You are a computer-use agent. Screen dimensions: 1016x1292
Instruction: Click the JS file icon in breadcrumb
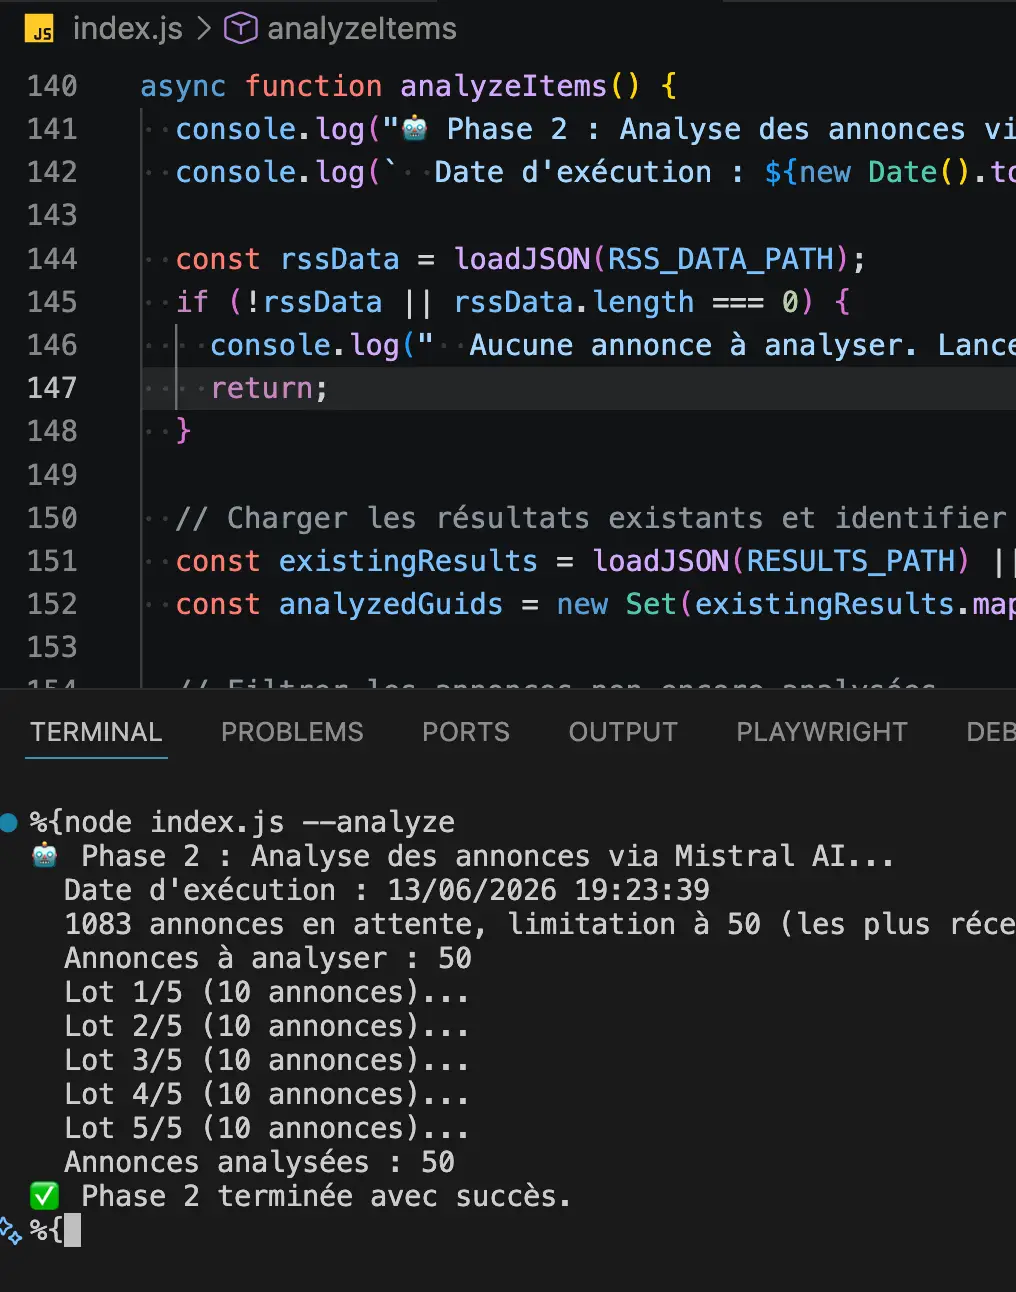pos(39,29)
